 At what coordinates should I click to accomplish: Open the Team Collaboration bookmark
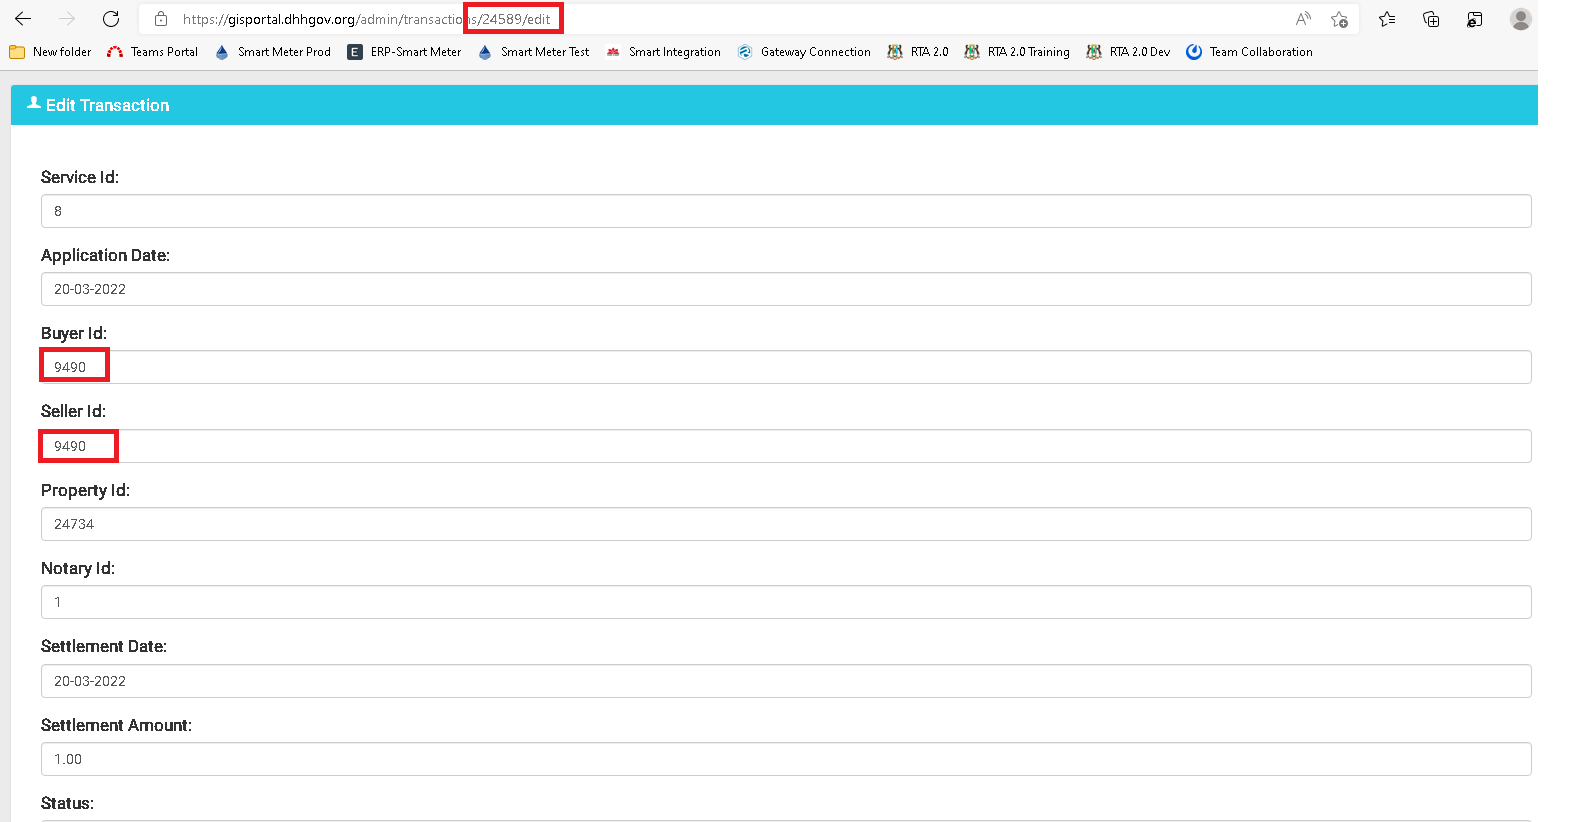[x=1249, y=52]
